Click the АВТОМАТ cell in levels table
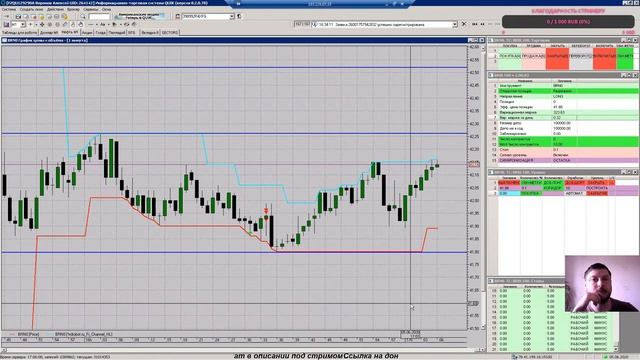Screen dimensions: 640x360 (575, 193)
